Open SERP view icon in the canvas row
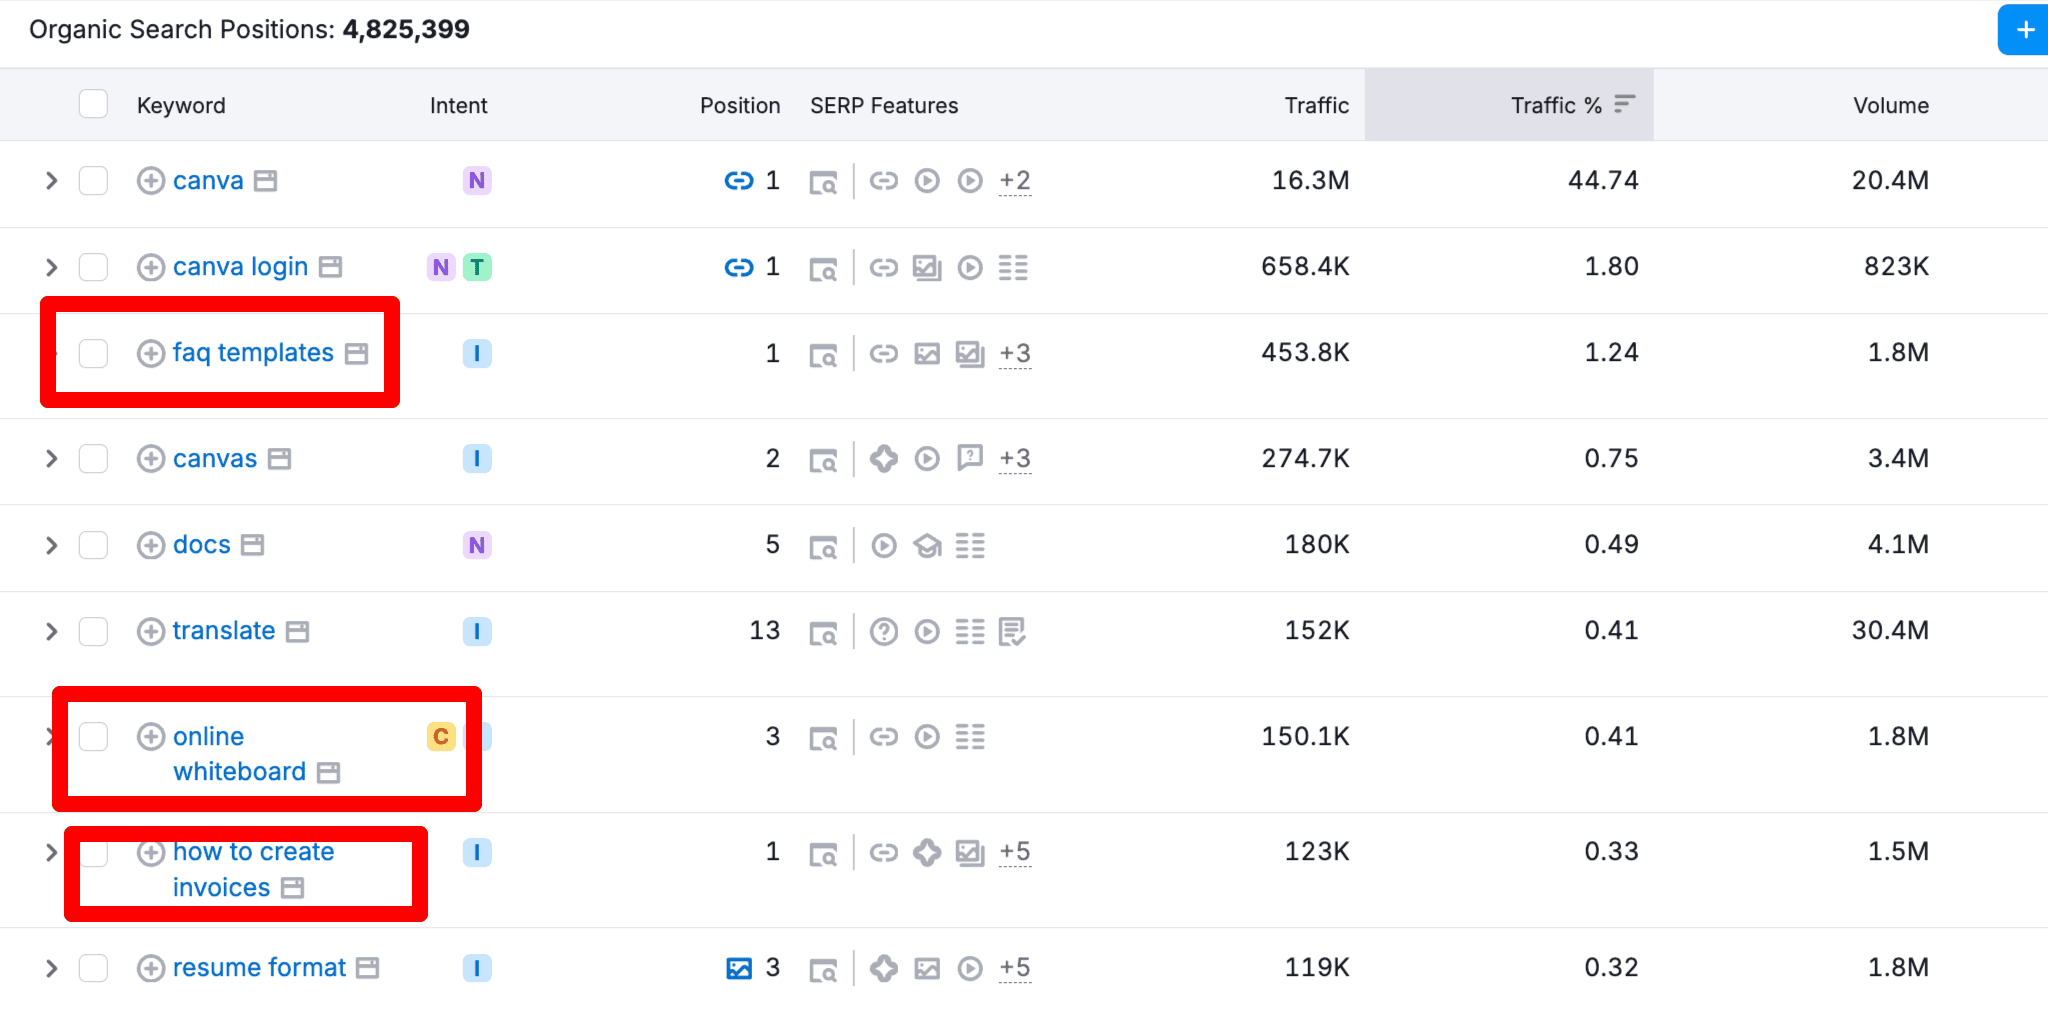Viewport: 2048px width, 1033px height. (823, 460)
